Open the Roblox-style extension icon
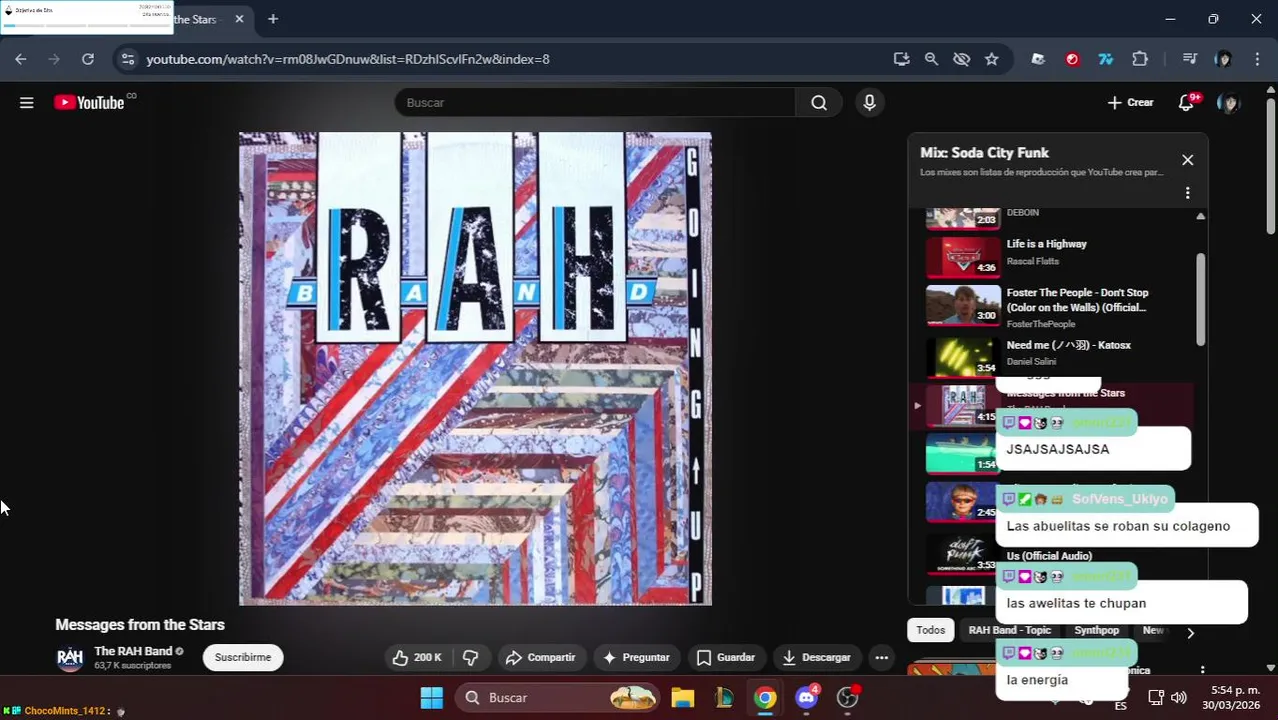The height and width of the screenshot is (720, 1278). pos(1038,59)
